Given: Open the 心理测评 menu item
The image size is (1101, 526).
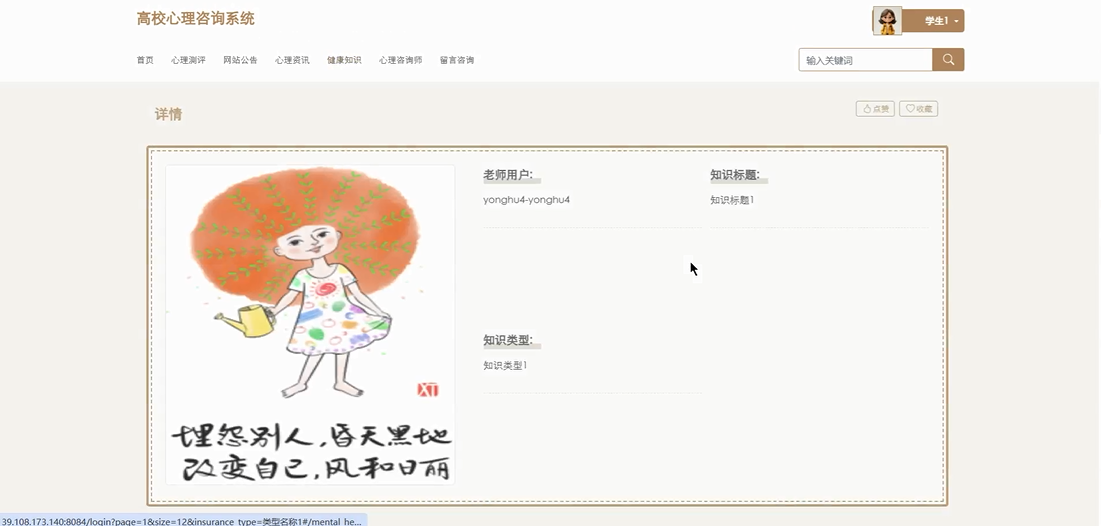Looking at the screenshot, I should click(x=188, y=60).
